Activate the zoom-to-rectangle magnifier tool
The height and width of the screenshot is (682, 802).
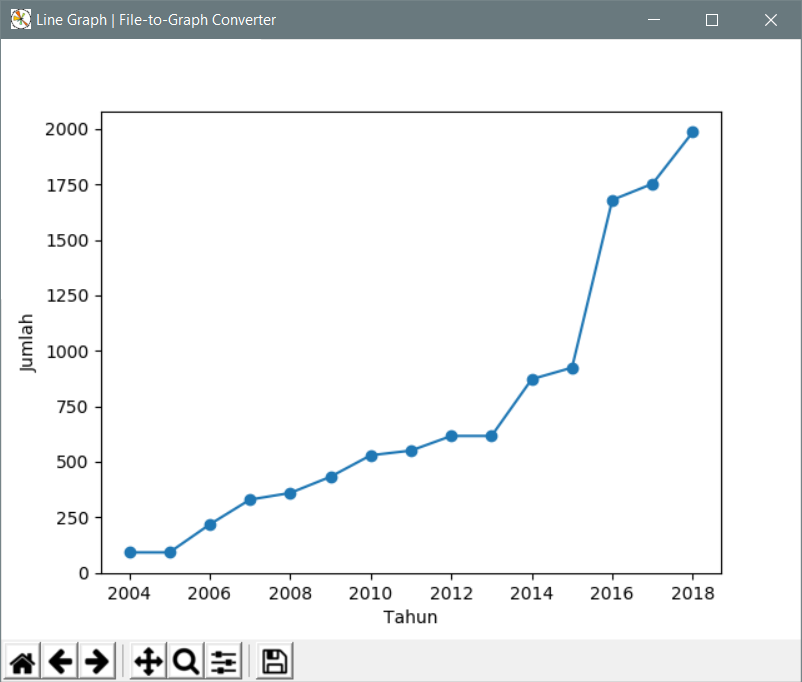click(x=186, y=662)
